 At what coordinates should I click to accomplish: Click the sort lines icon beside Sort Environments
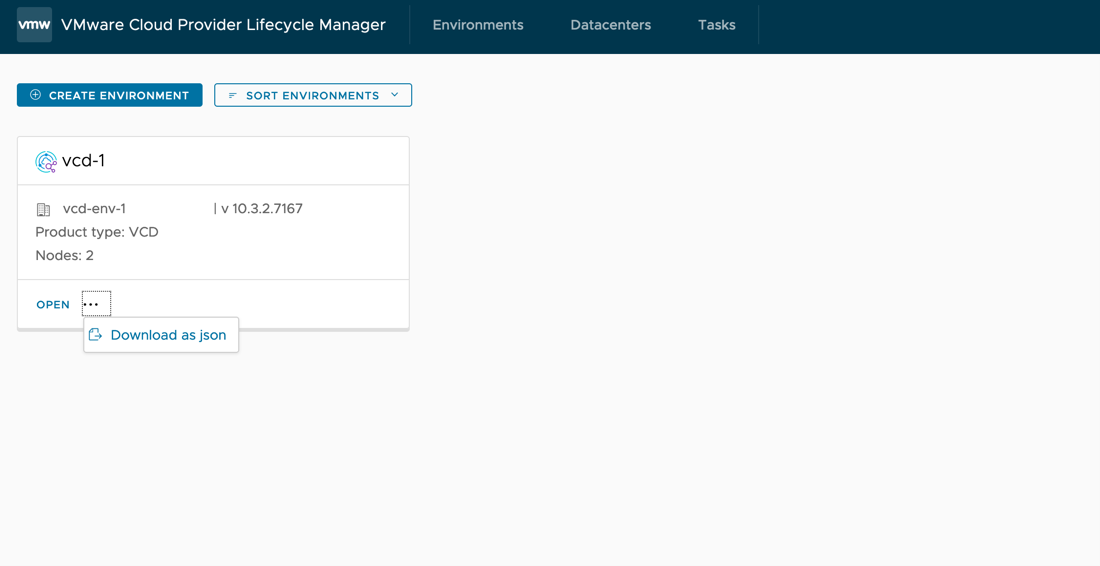click(x=233, y=95)
